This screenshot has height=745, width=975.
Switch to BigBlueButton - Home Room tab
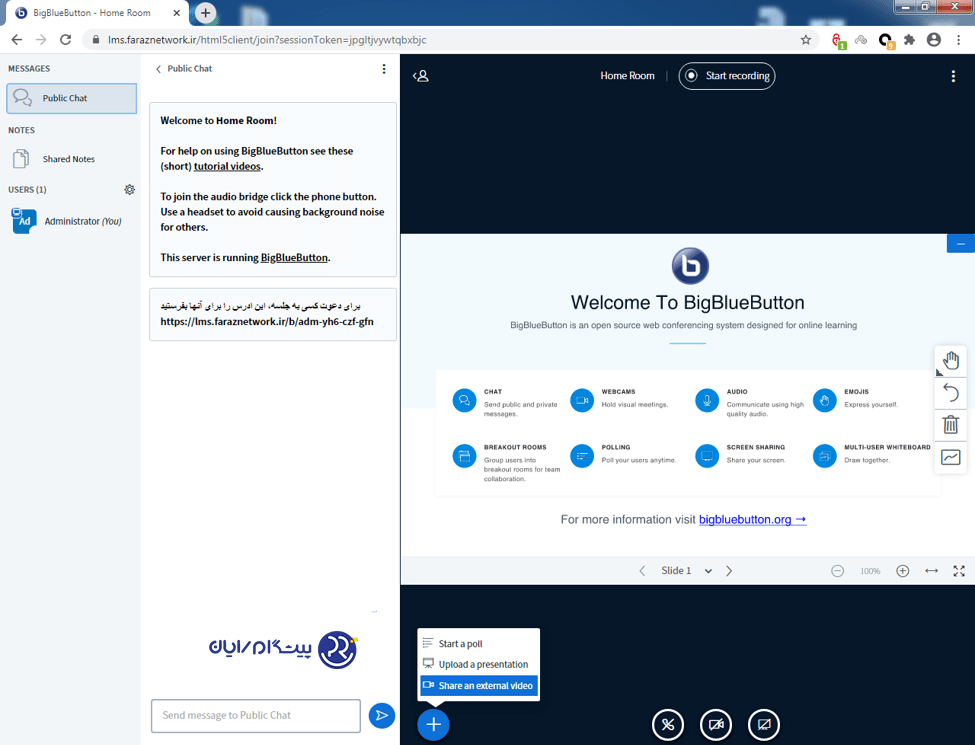click(96, 12)
